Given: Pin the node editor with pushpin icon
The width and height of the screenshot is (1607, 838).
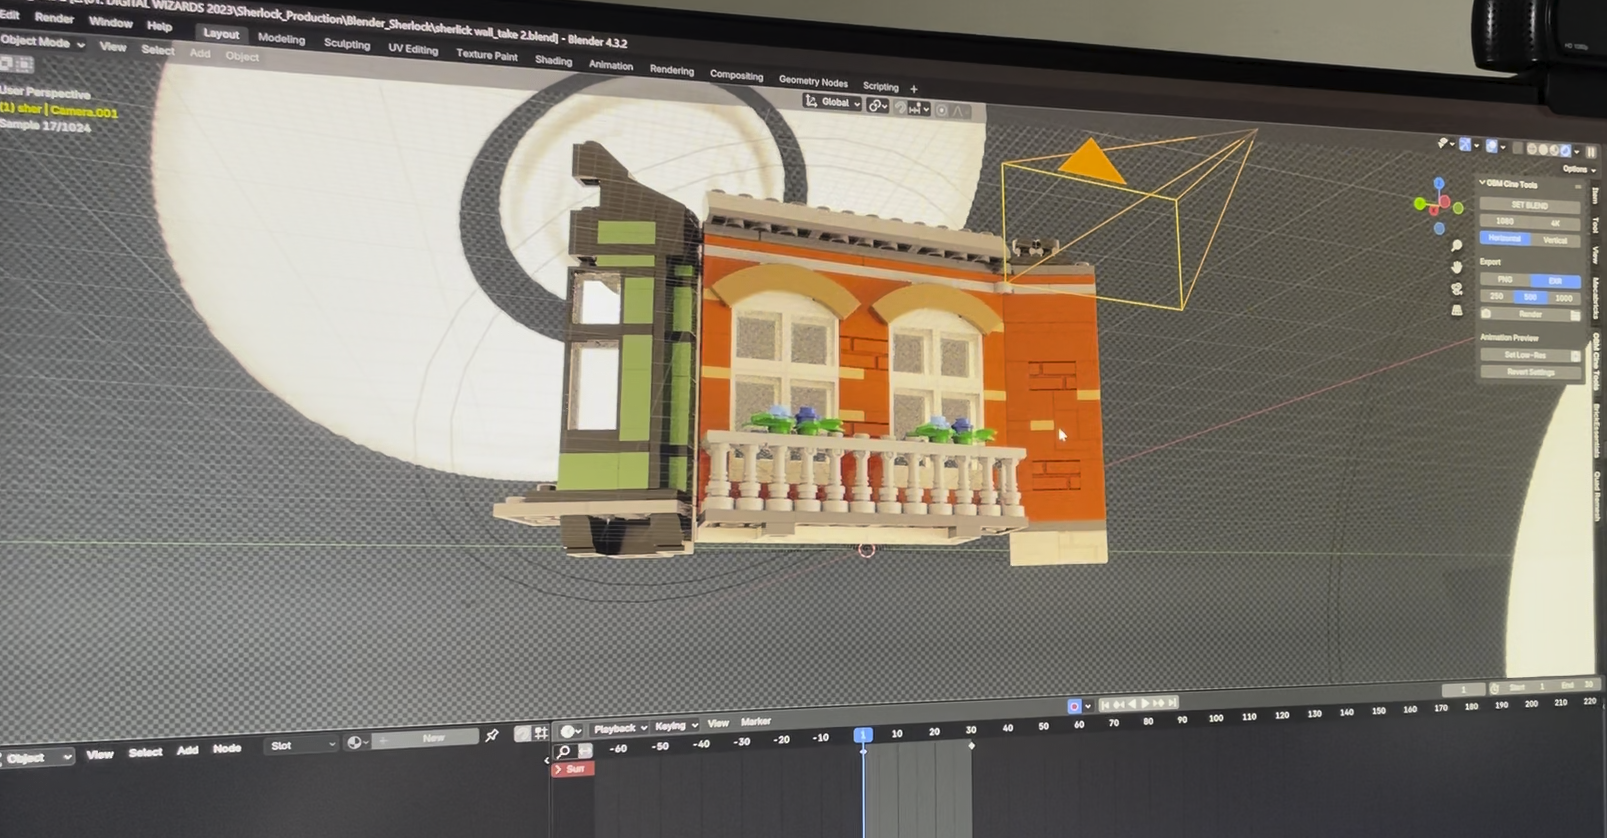Looking at the screenshot, I should (x=492, y=736).
